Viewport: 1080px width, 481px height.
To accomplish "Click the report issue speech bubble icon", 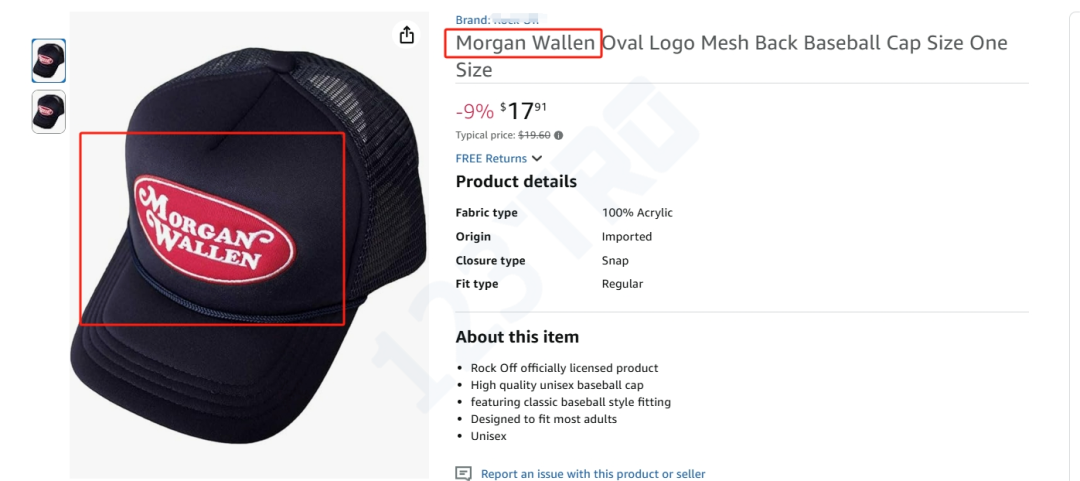I will (x=463, y=473).
